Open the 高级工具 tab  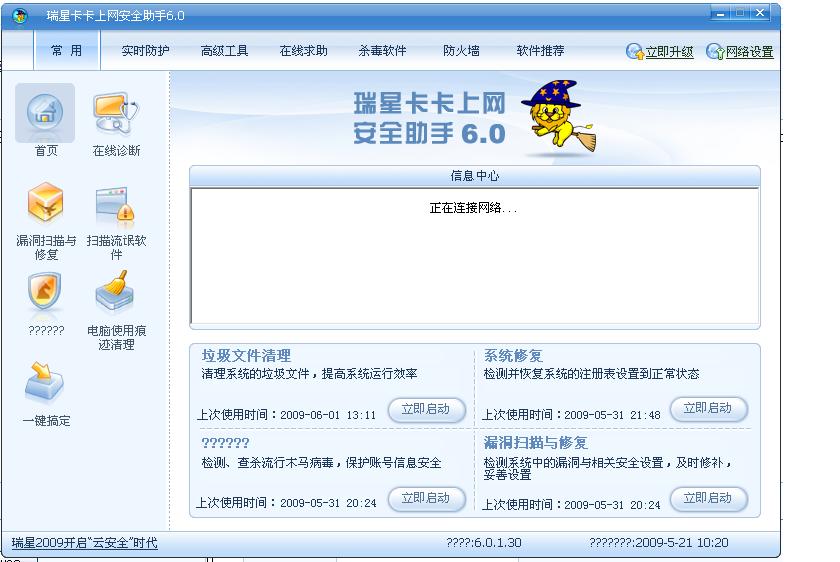click(224, 51)
